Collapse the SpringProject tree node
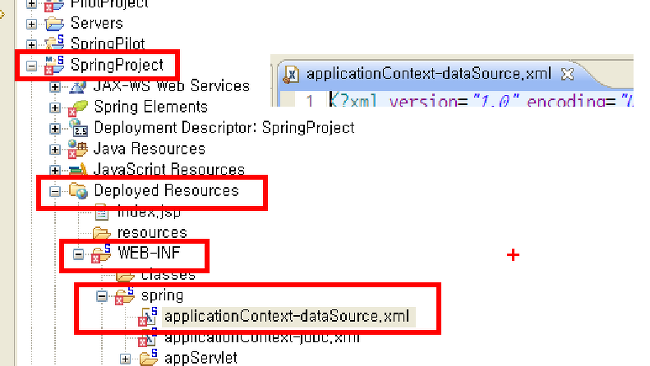The image size is (650, 366). click(x=31, y=65)
